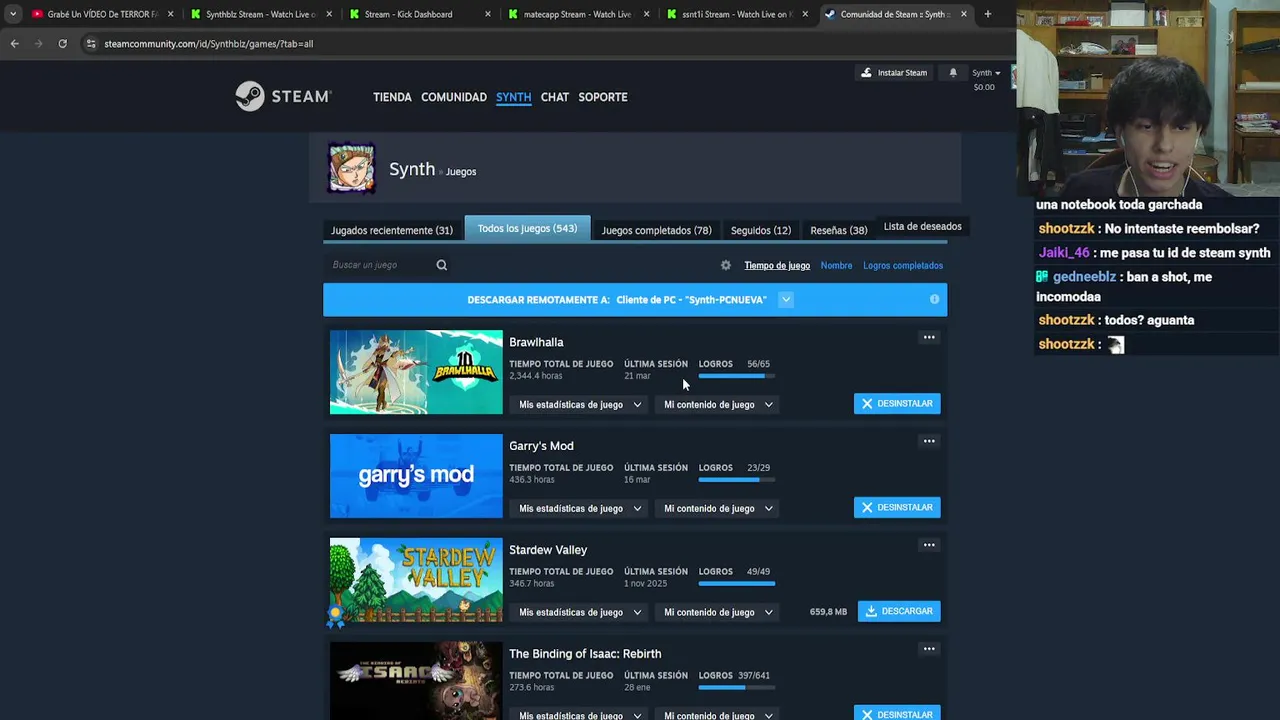Screen dimensions: 1280x720
Task: Reload the page with the refresh icon
Action: (62, 44)
